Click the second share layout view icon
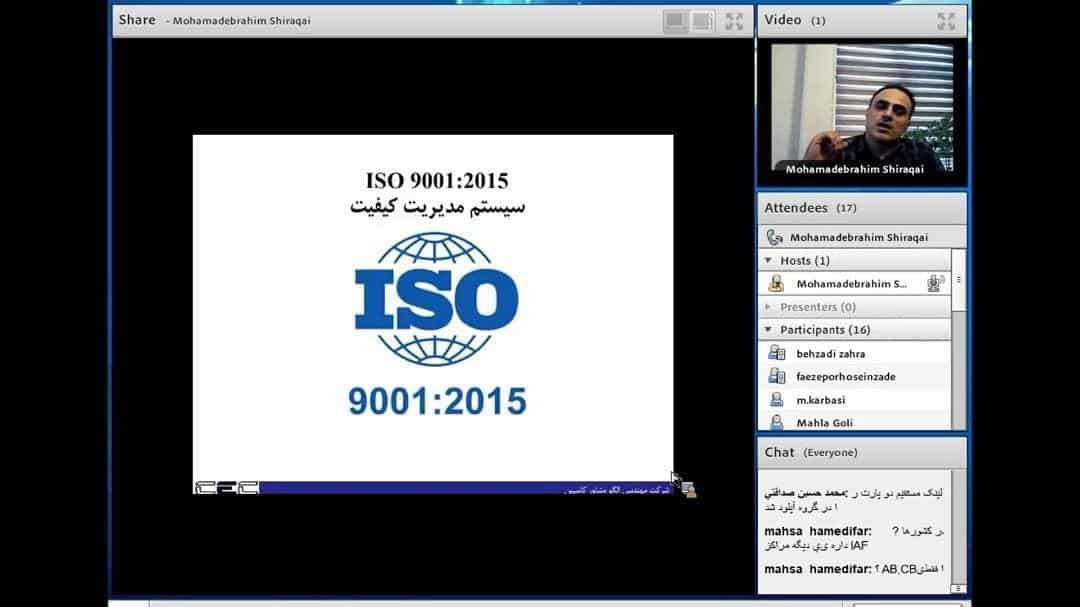The image size is (1080, 607). point(702,21)
